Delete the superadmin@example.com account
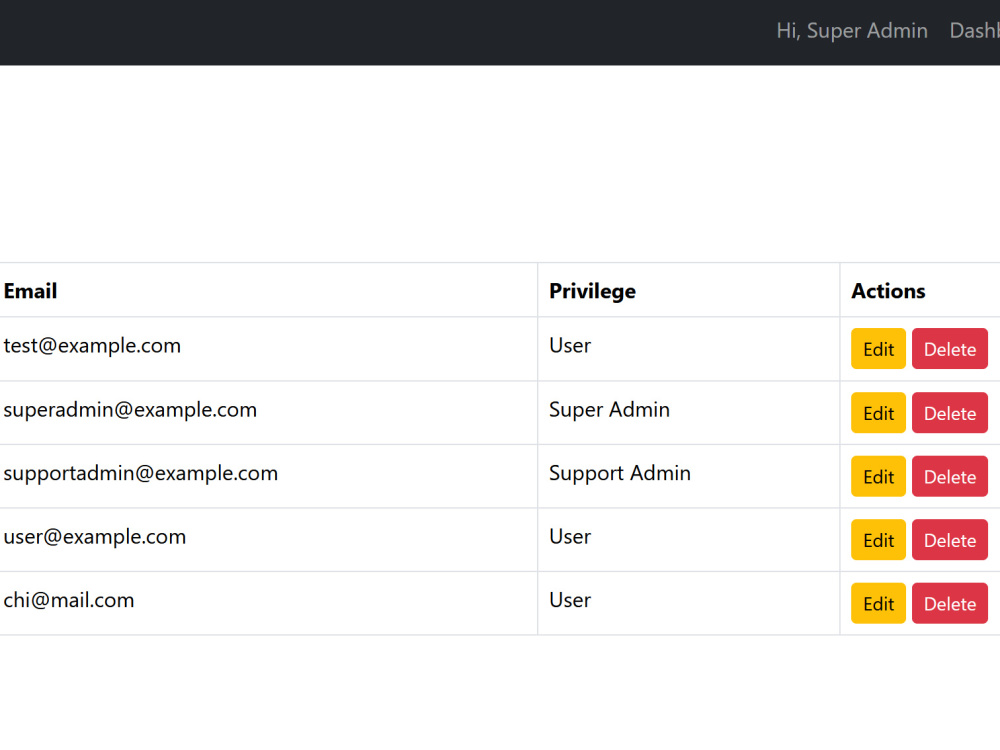The width and height of the screenshot is (1000, 750). click(x=950, y=413)
